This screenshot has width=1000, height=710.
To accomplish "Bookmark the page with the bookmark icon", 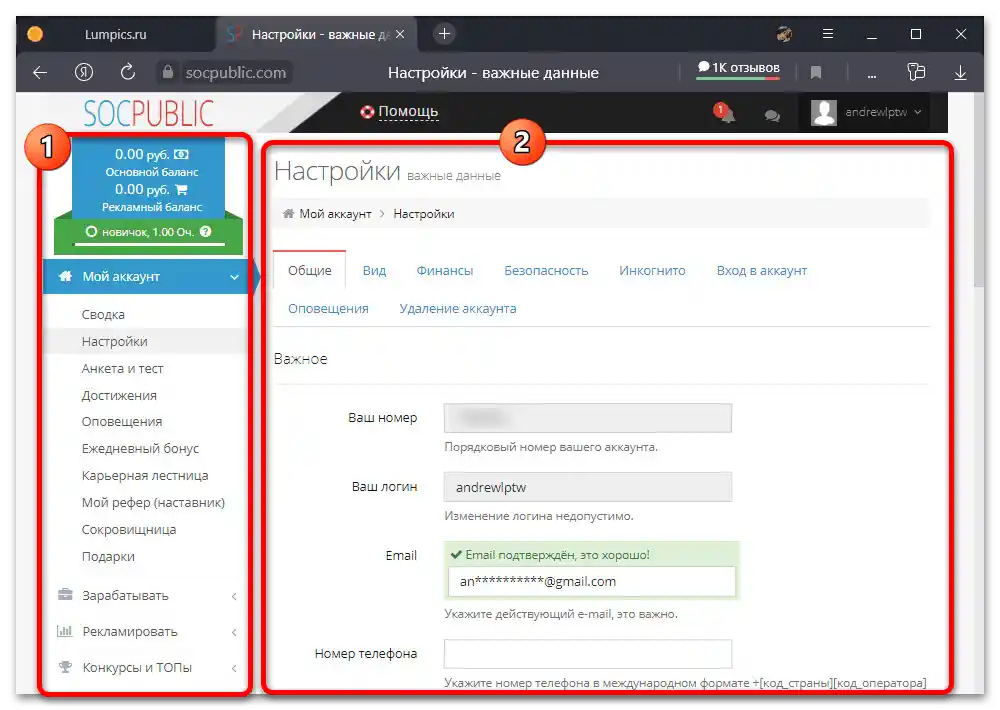I will point(815,73).
